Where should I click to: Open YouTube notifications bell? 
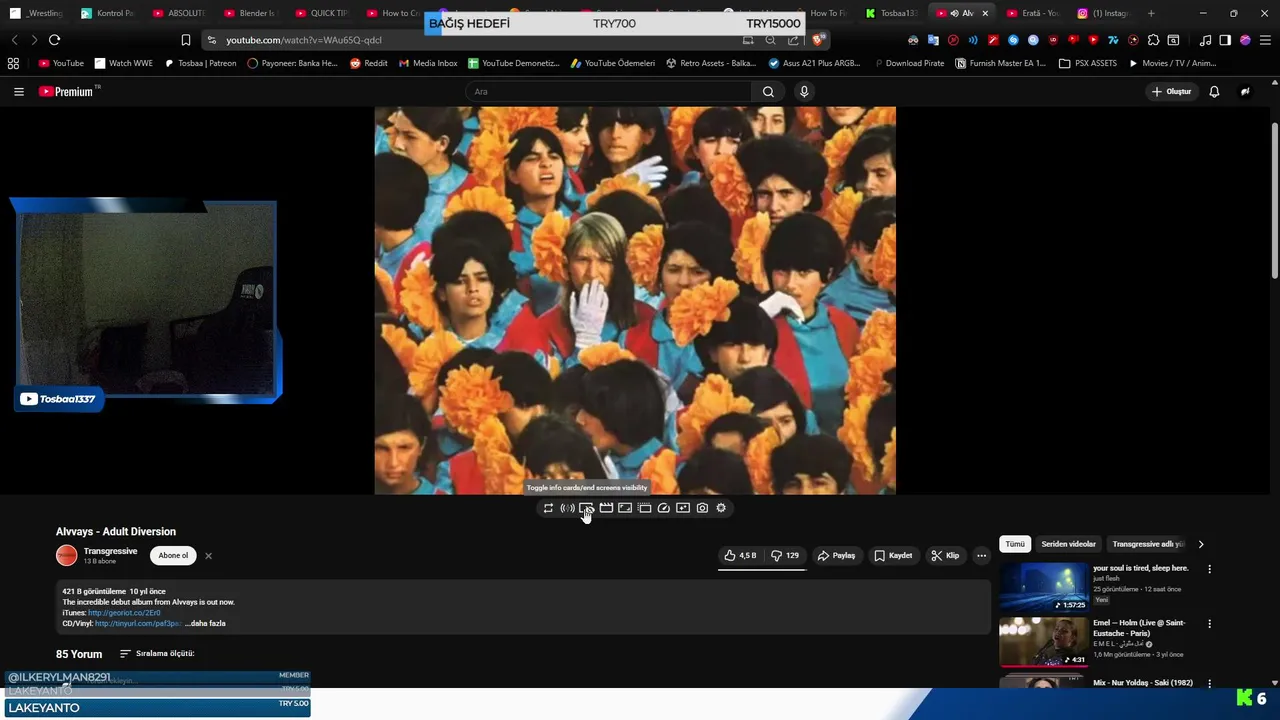[x=1214, y=91]
